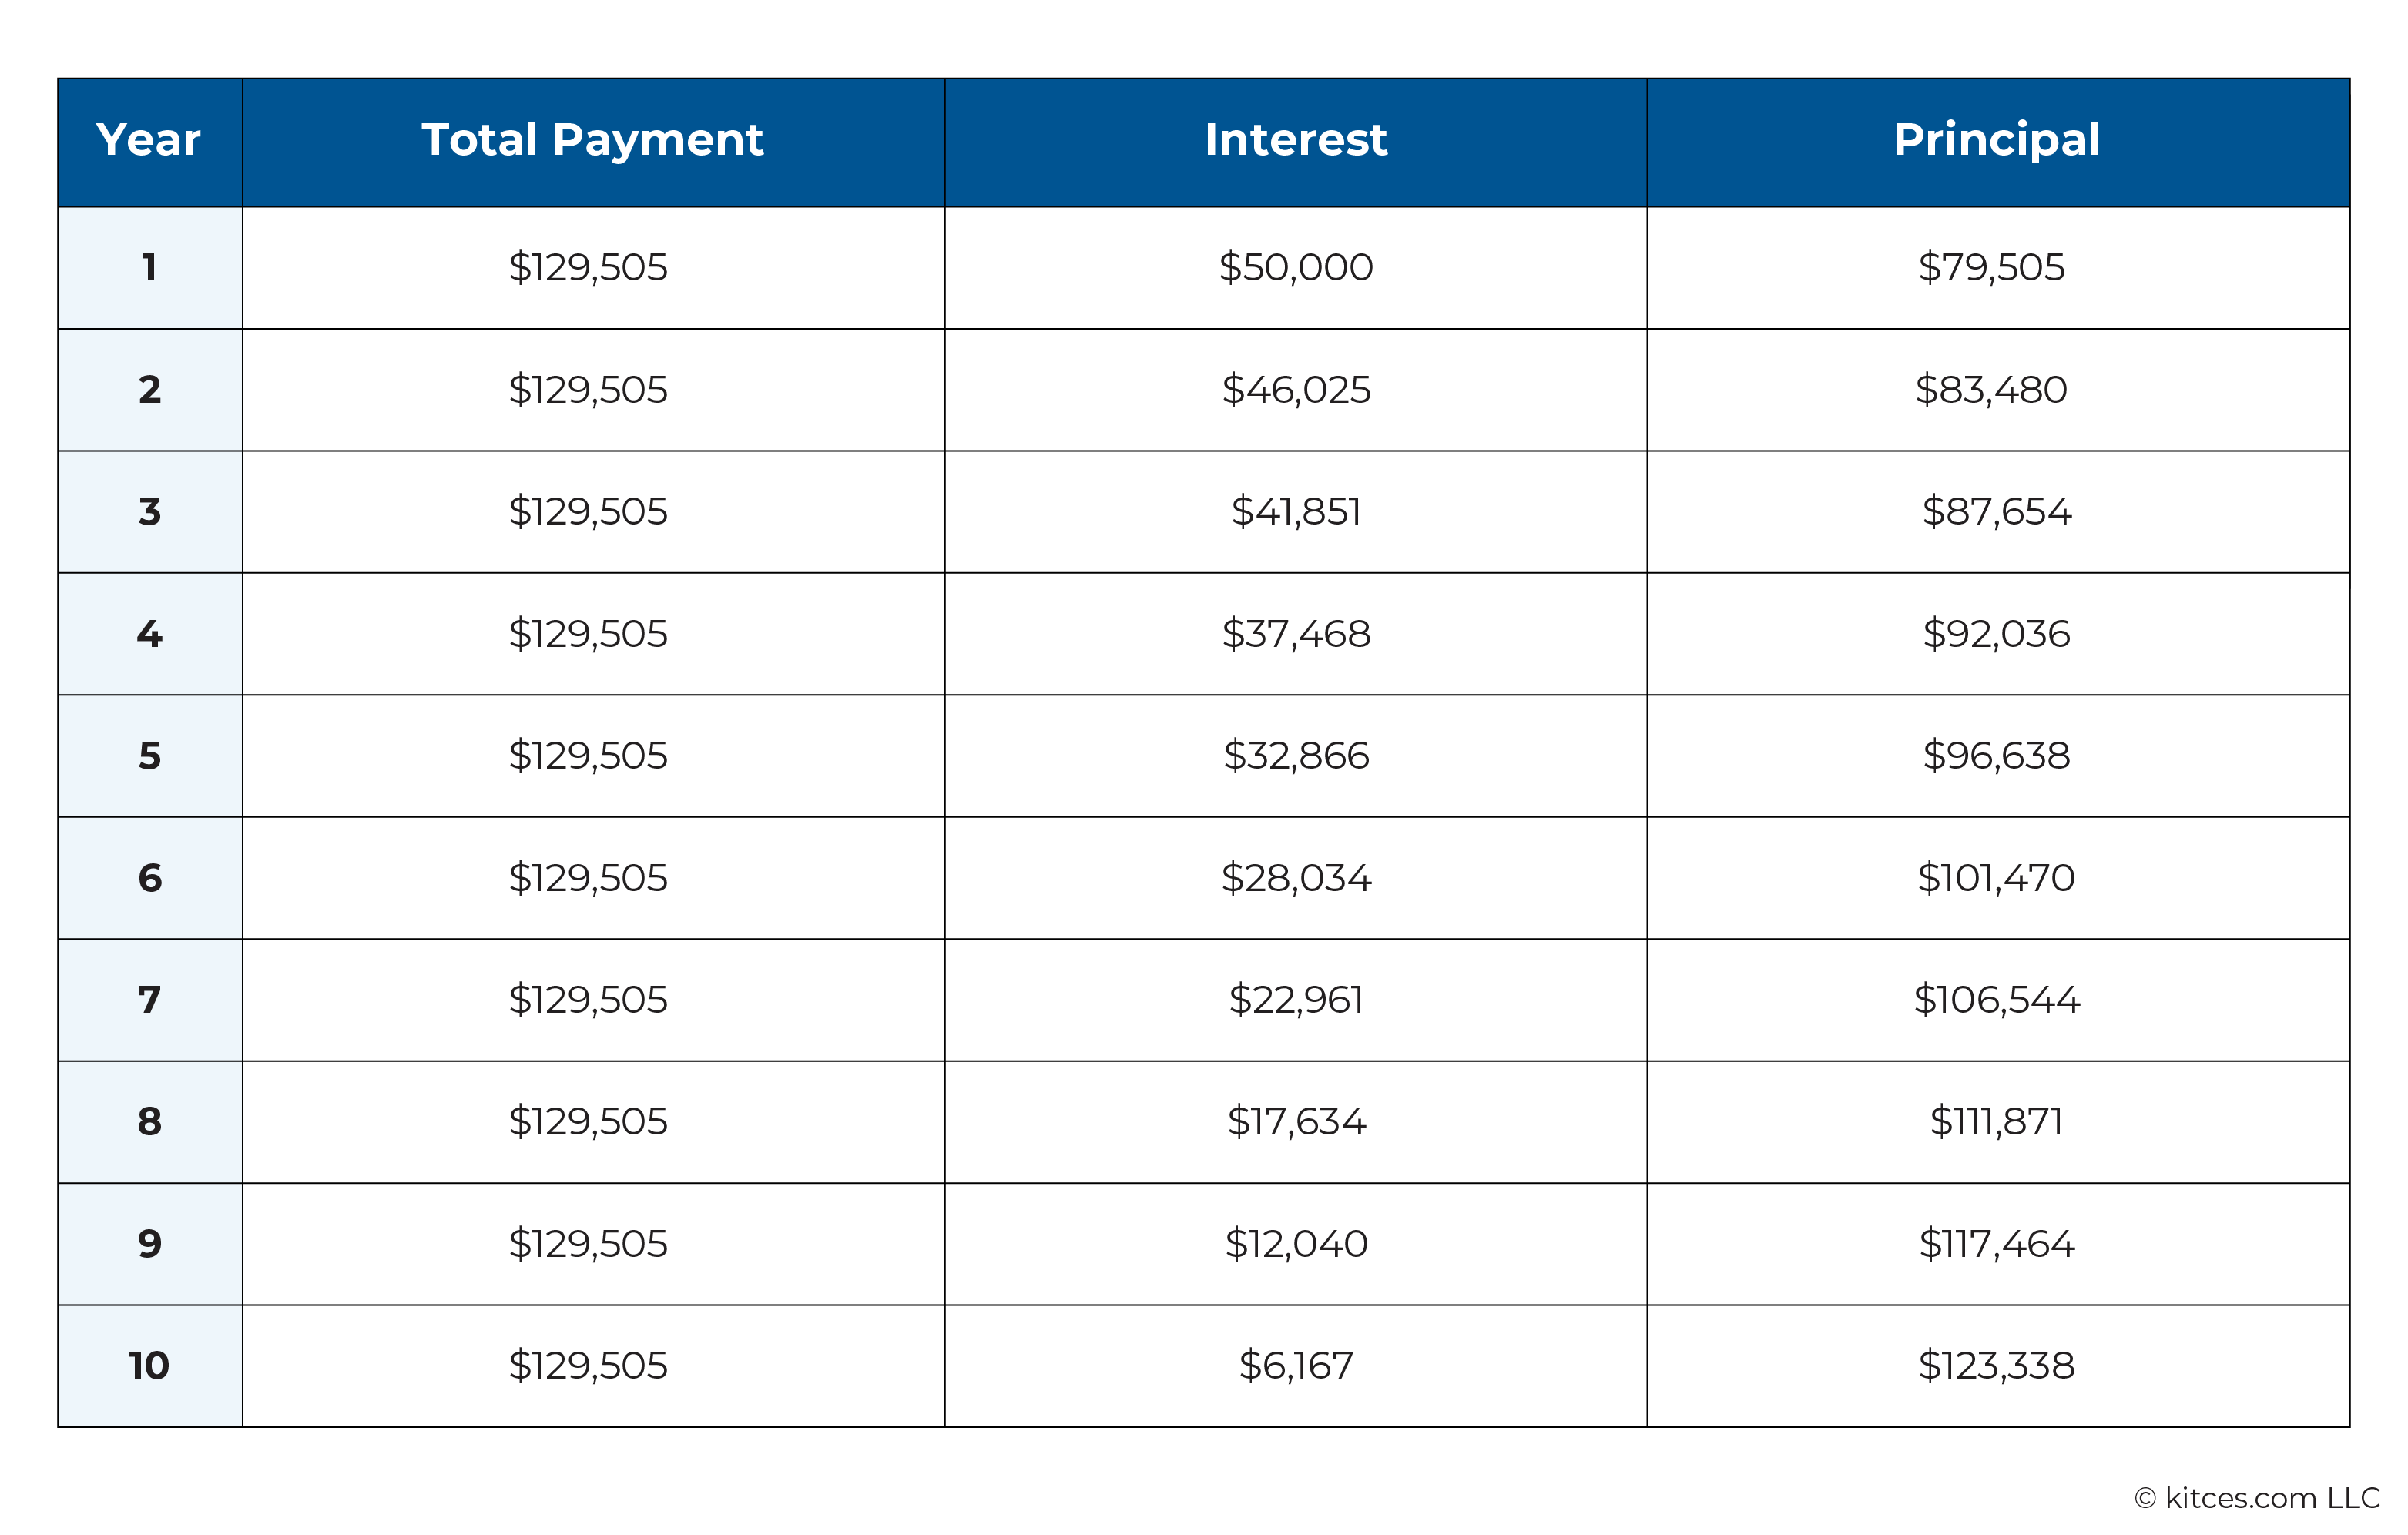The image size is (2408, 1535).
Task: Select the $96,638 principal cell
Action: [1997, 756]
